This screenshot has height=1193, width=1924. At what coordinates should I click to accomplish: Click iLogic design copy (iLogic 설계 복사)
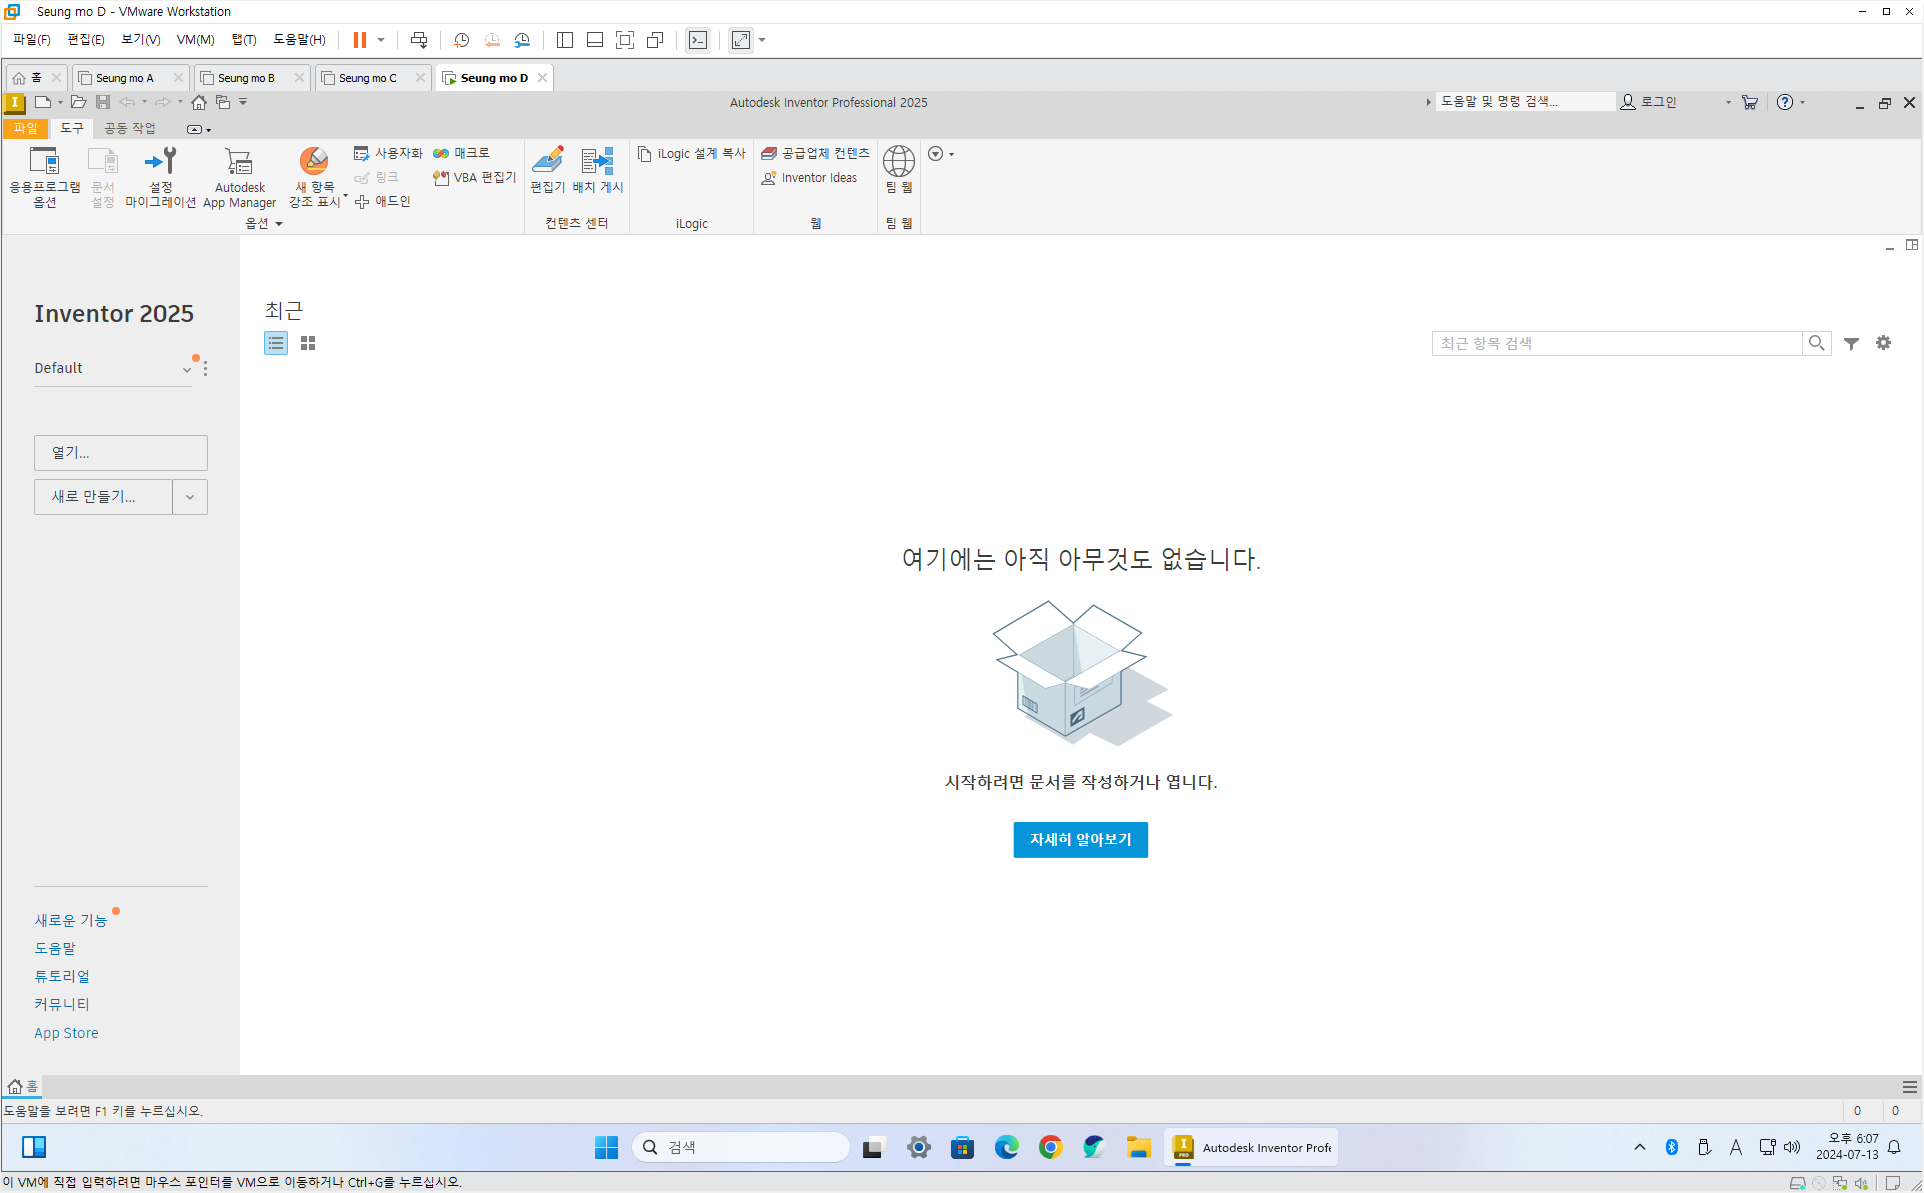coord(692,153)
